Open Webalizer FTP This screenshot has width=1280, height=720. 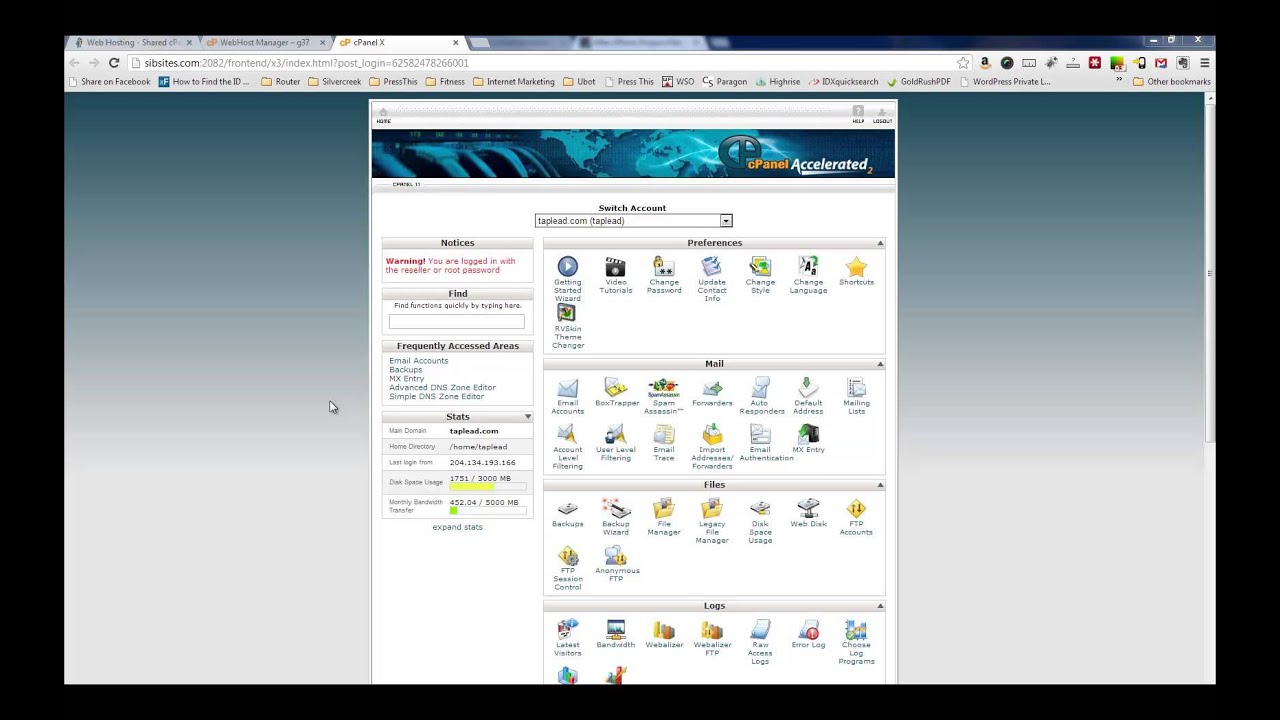712,630
